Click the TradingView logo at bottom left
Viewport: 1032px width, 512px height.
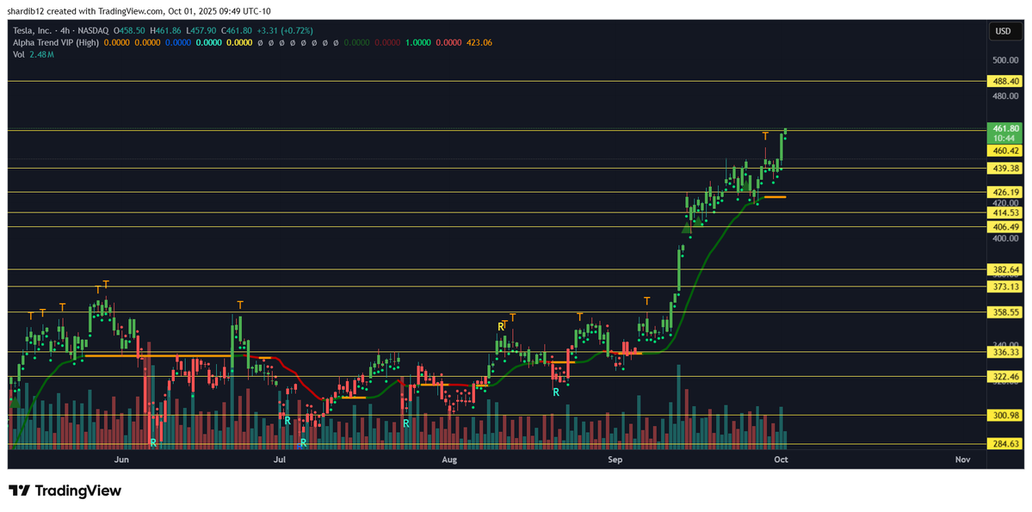[65, 491]
